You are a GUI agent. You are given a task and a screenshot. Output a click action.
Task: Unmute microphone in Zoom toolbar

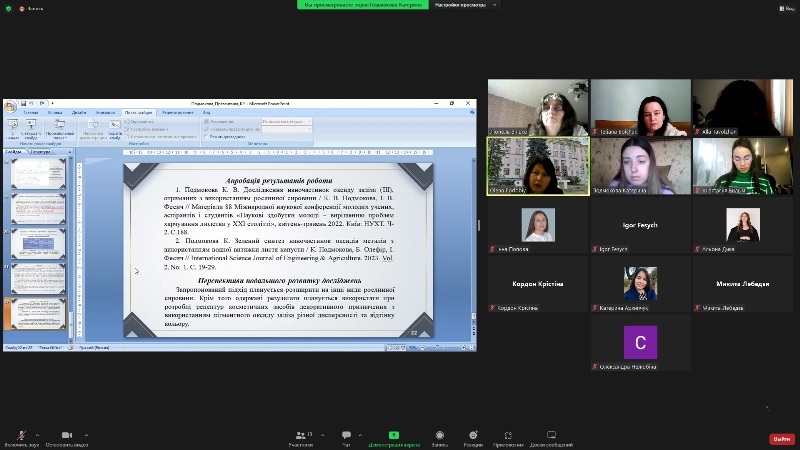click(x=22, y=436)
